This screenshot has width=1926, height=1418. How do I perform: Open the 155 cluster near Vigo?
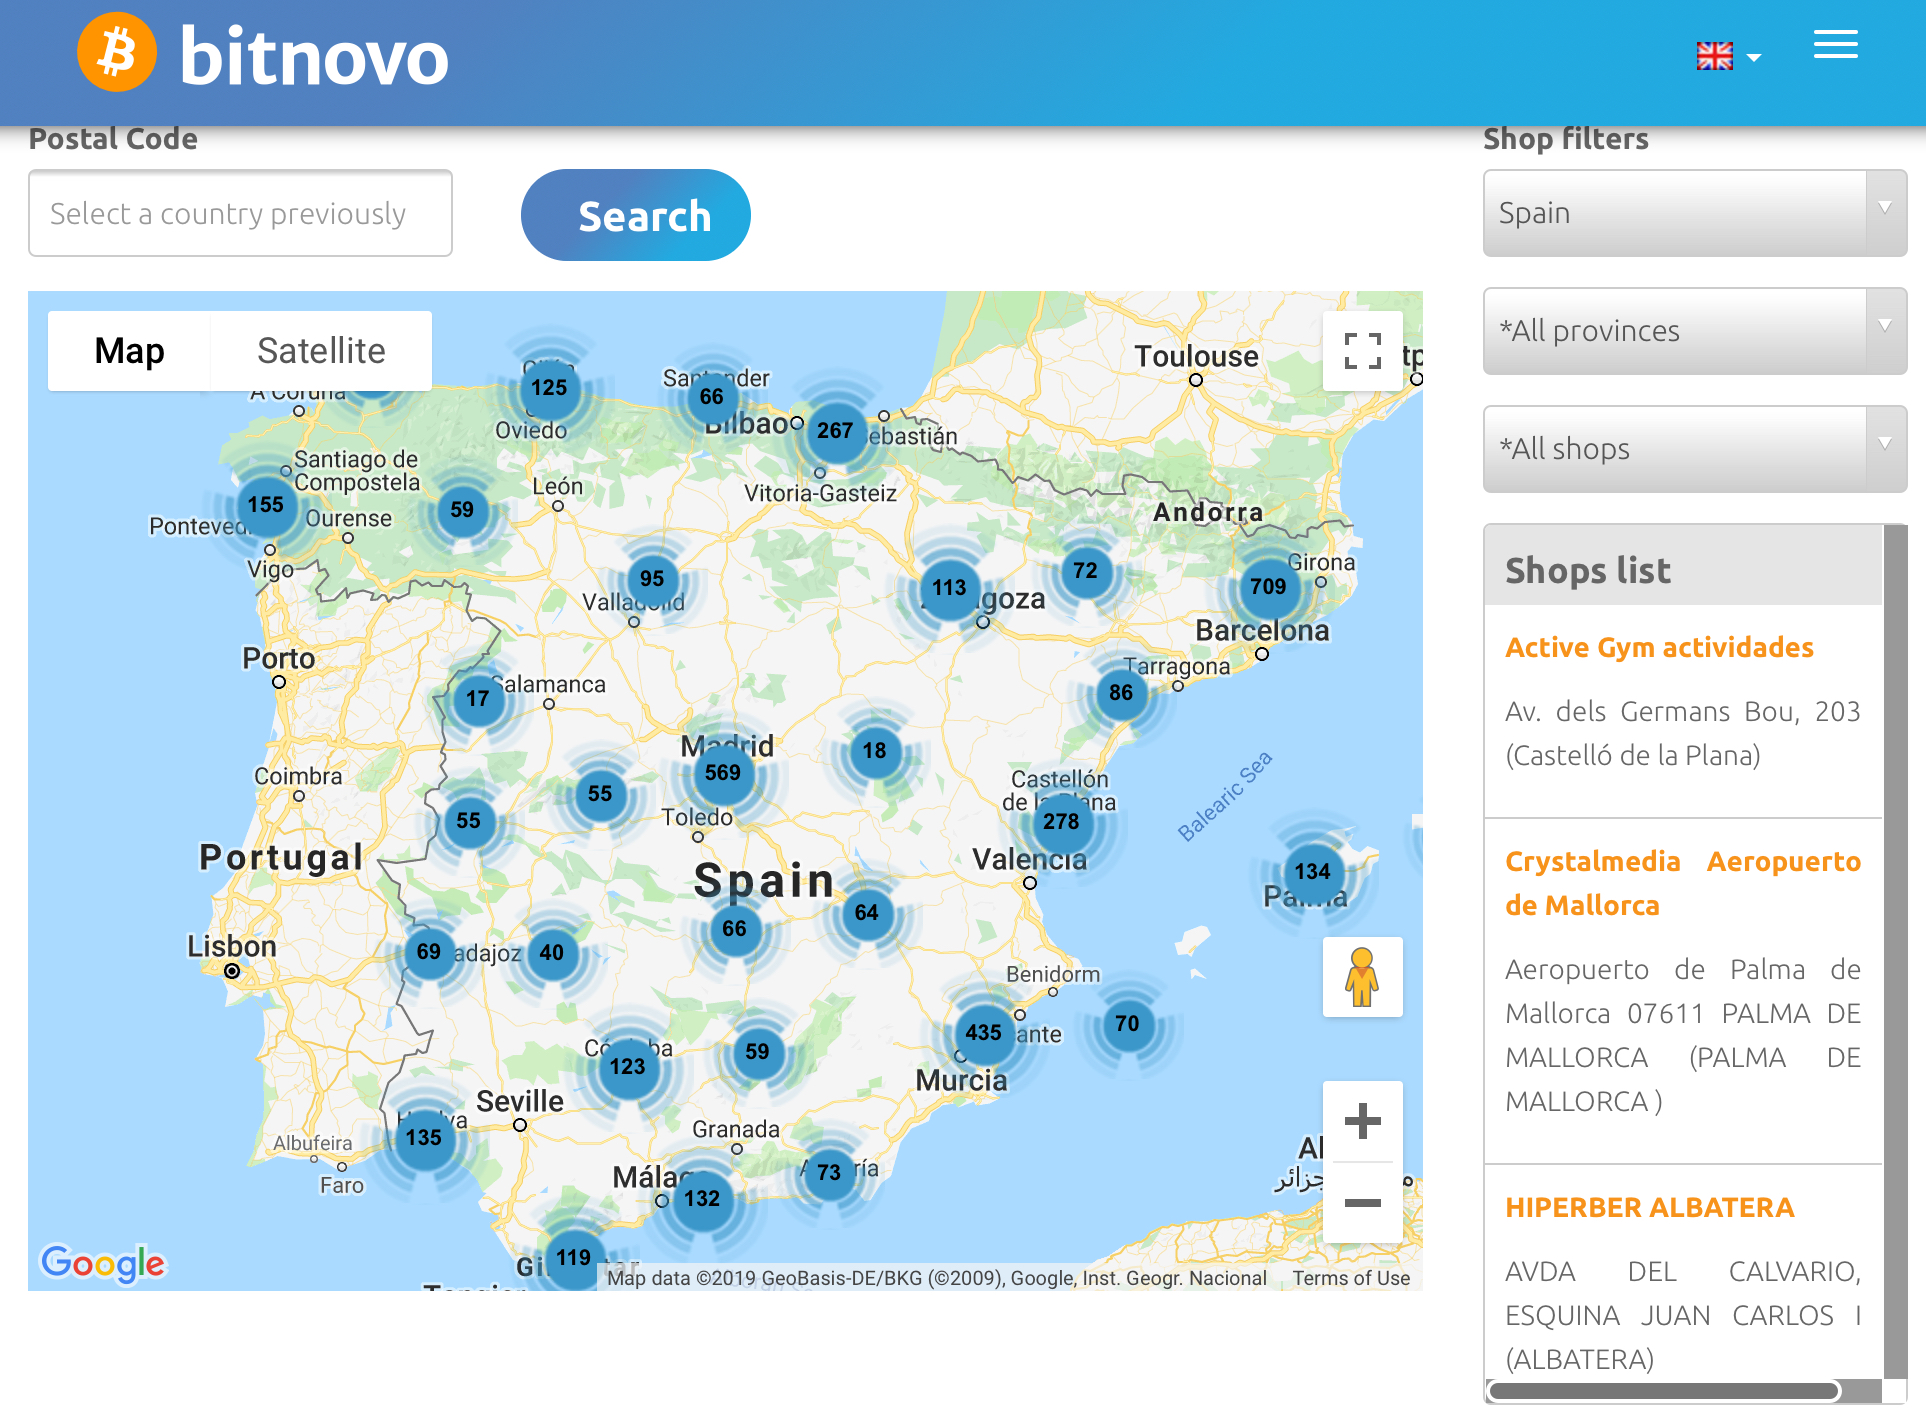(266, 505)
